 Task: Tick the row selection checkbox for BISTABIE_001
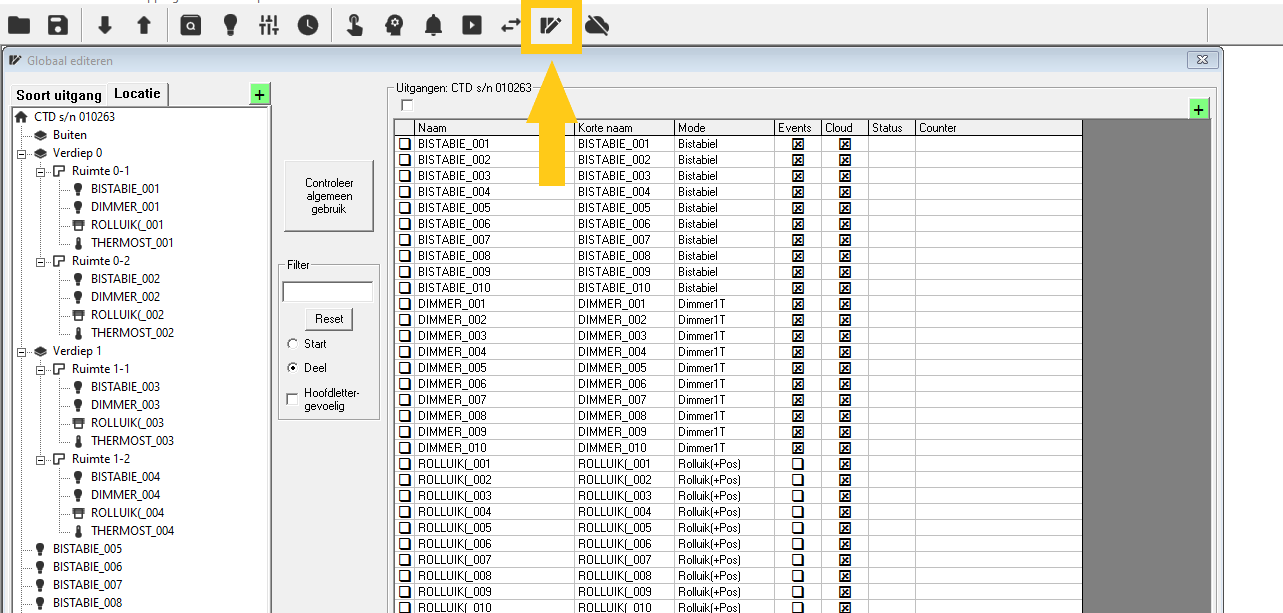pos(405,144)
